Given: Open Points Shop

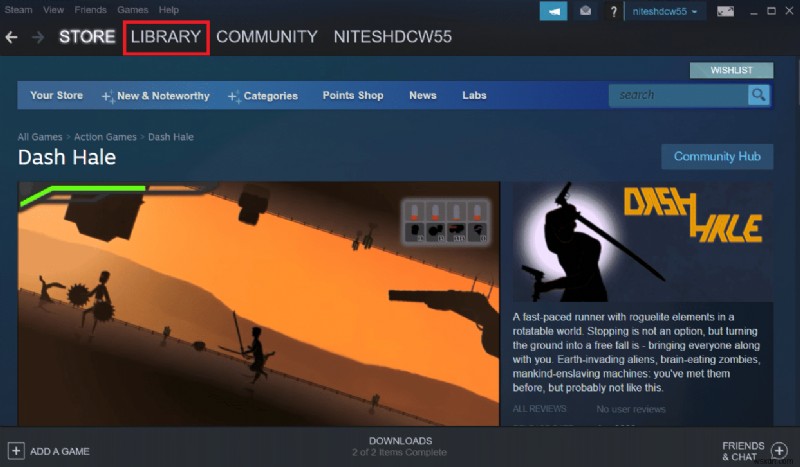Looking at the screenshot, I should tap(353, 95).
